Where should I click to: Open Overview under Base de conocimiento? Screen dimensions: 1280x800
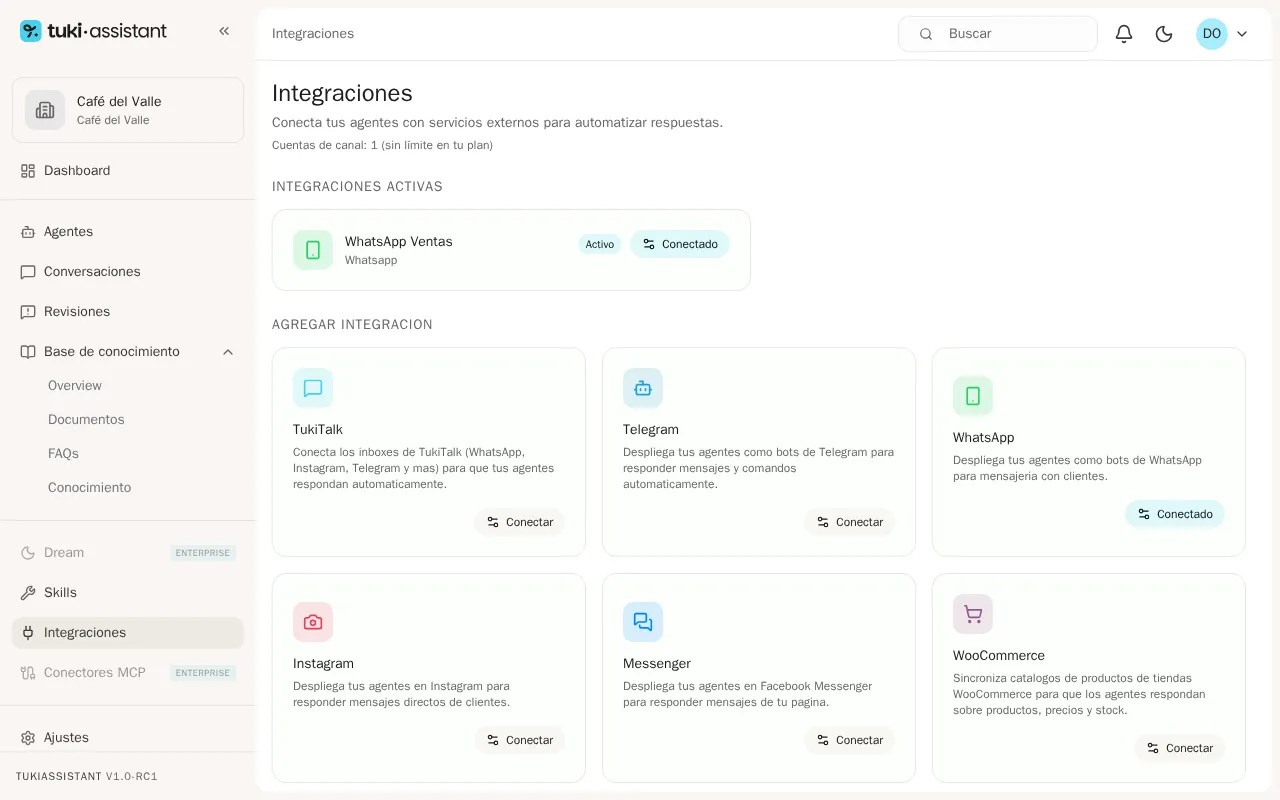(75, 386)
